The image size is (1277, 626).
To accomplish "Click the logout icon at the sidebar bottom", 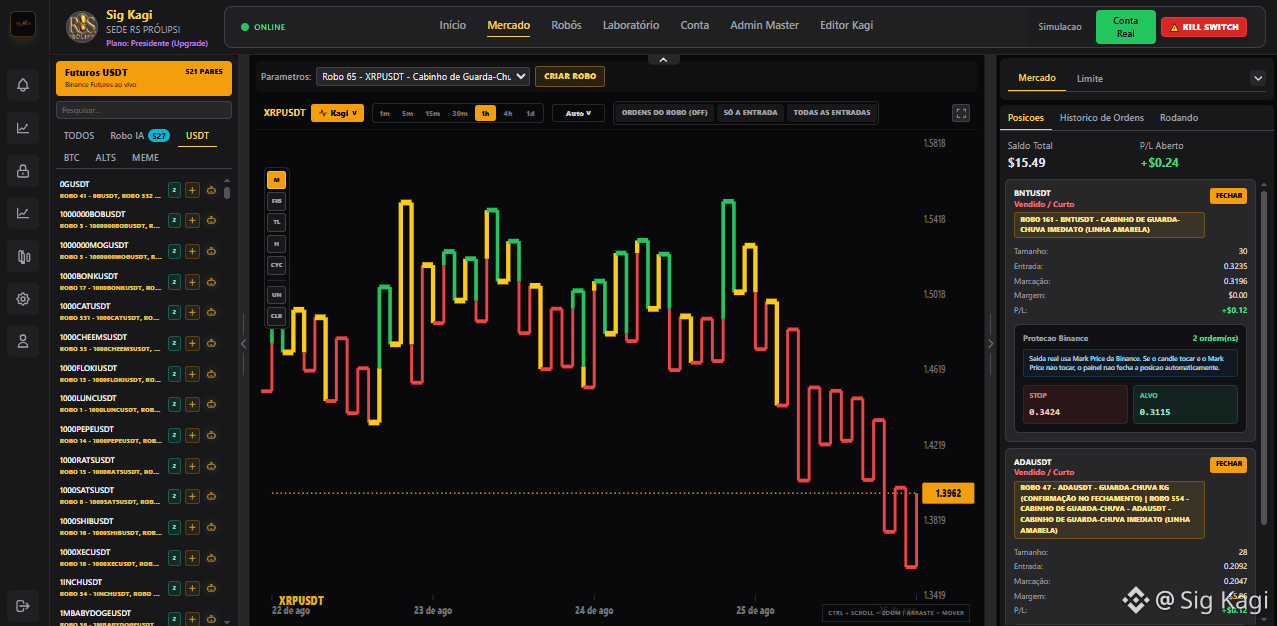I will click(23, 604).
